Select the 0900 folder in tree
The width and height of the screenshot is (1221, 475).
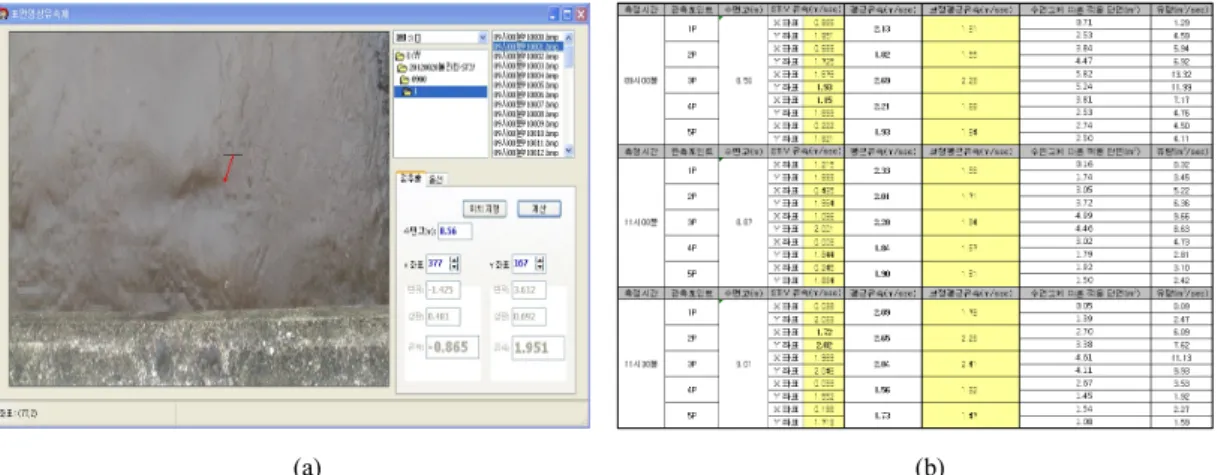click(418, 79)
